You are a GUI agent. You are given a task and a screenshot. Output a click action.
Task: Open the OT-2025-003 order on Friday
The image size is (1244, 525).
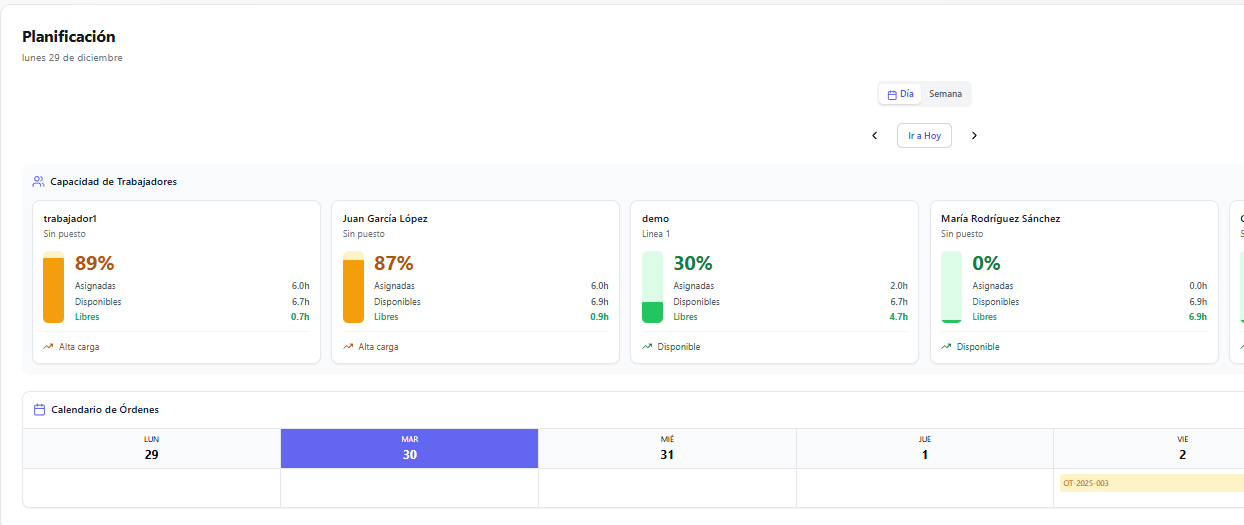[1151, 483]
